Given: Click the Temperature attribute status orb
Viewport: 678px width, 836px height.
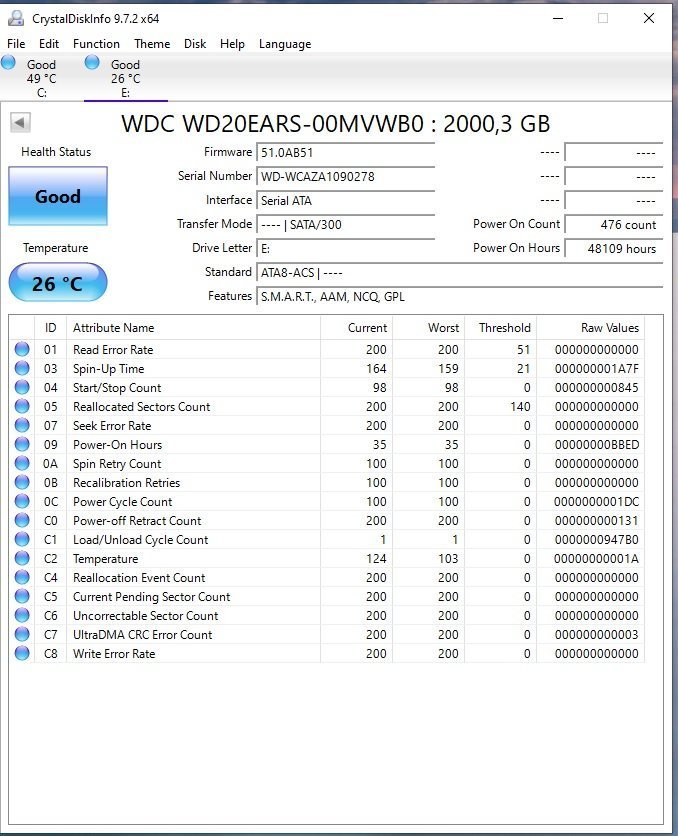Looking at the screenshot, I should point(22,559).
